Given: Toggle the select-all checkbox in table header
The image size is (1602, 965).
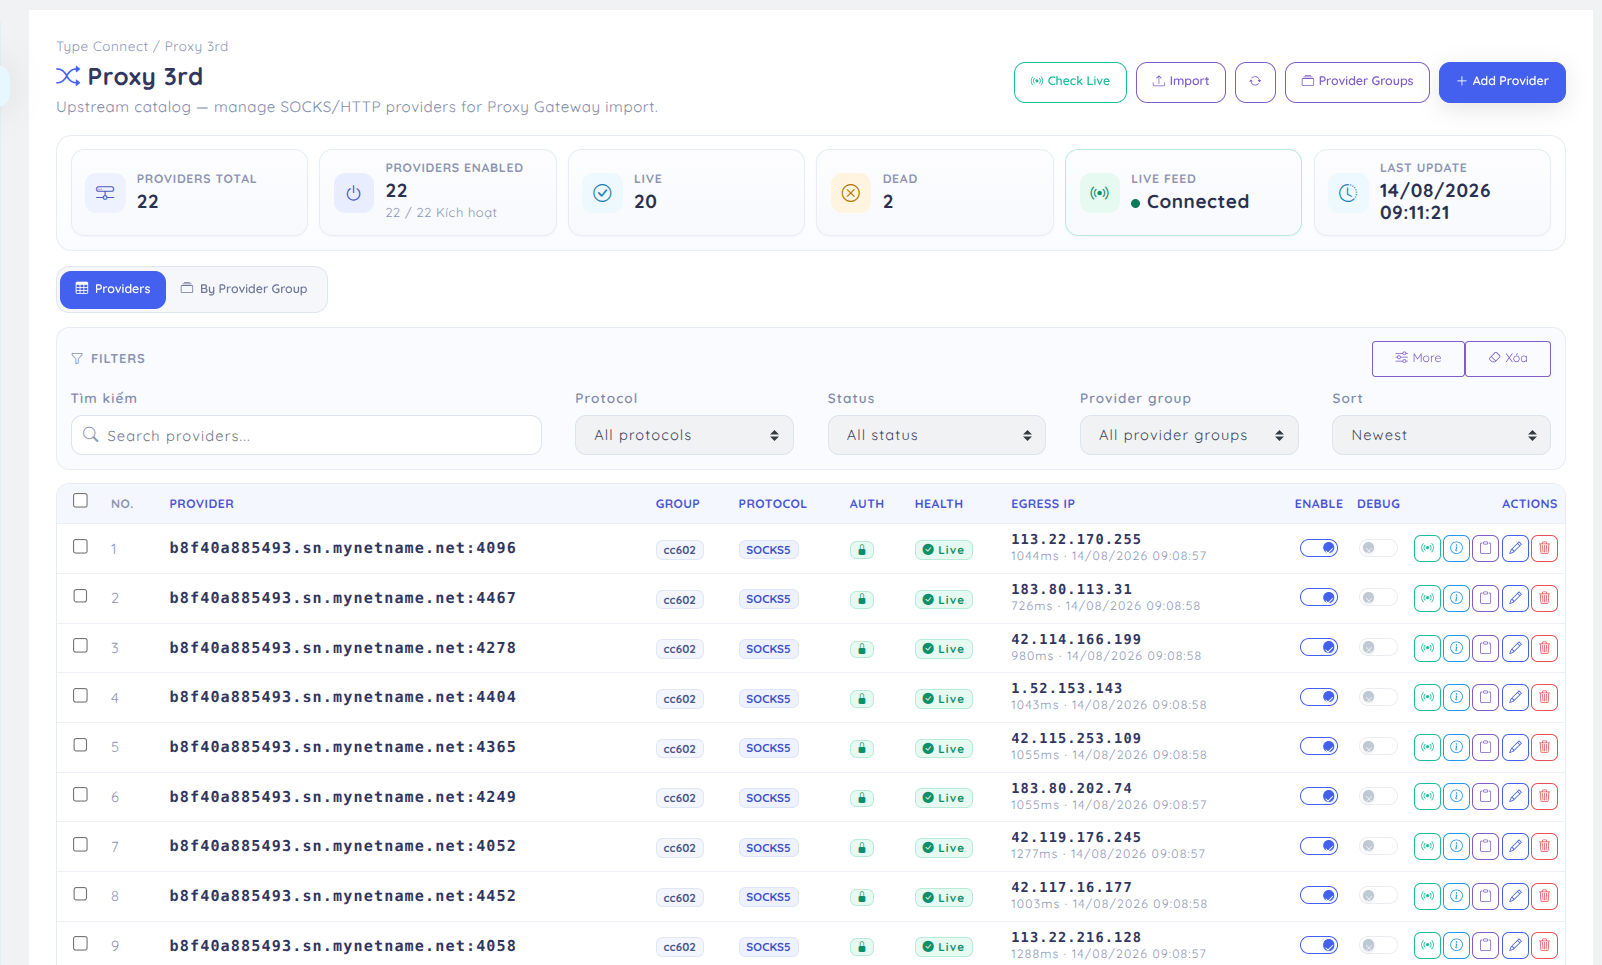Looking at the screenshot, I should 80,500.
